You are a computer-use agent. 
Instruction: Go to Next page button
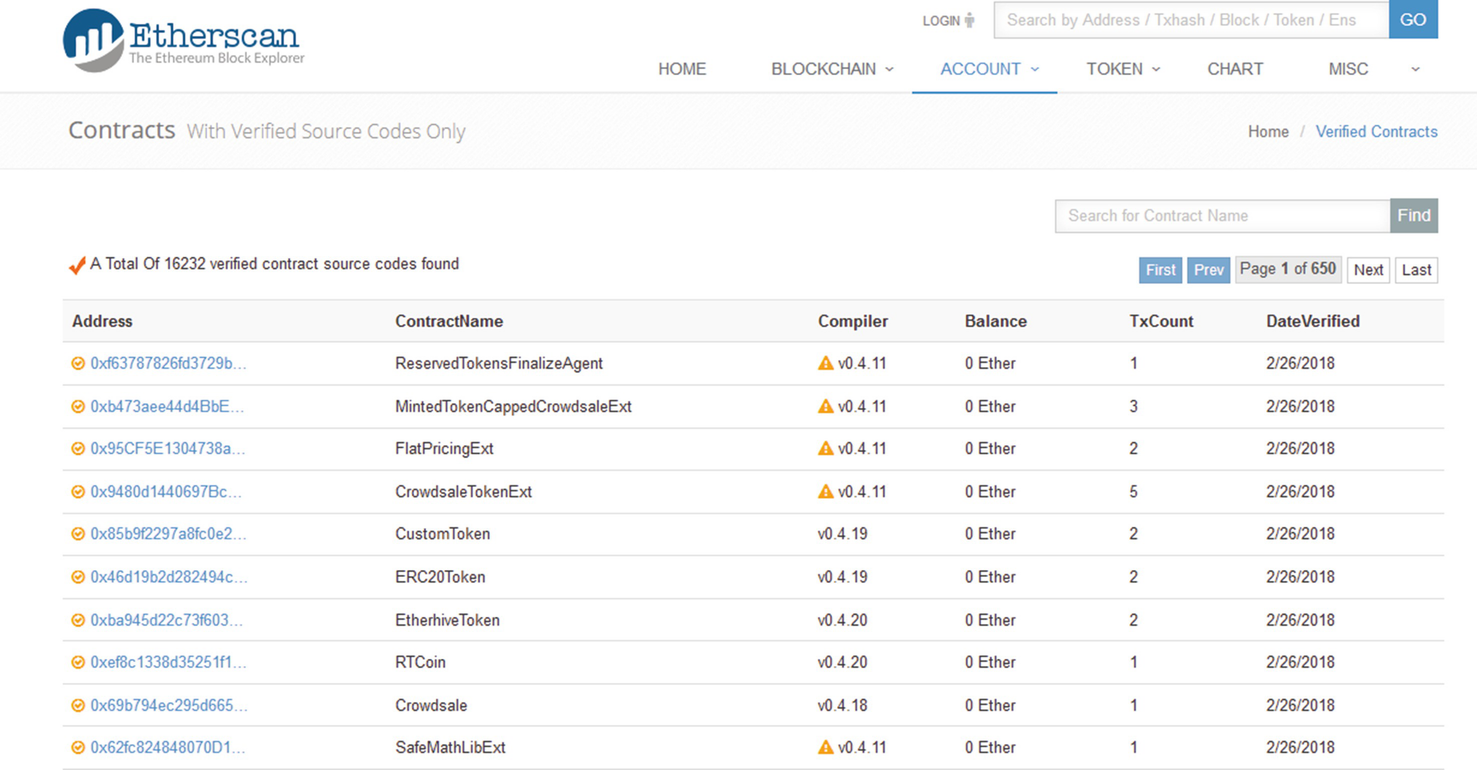click(1368, 270)
